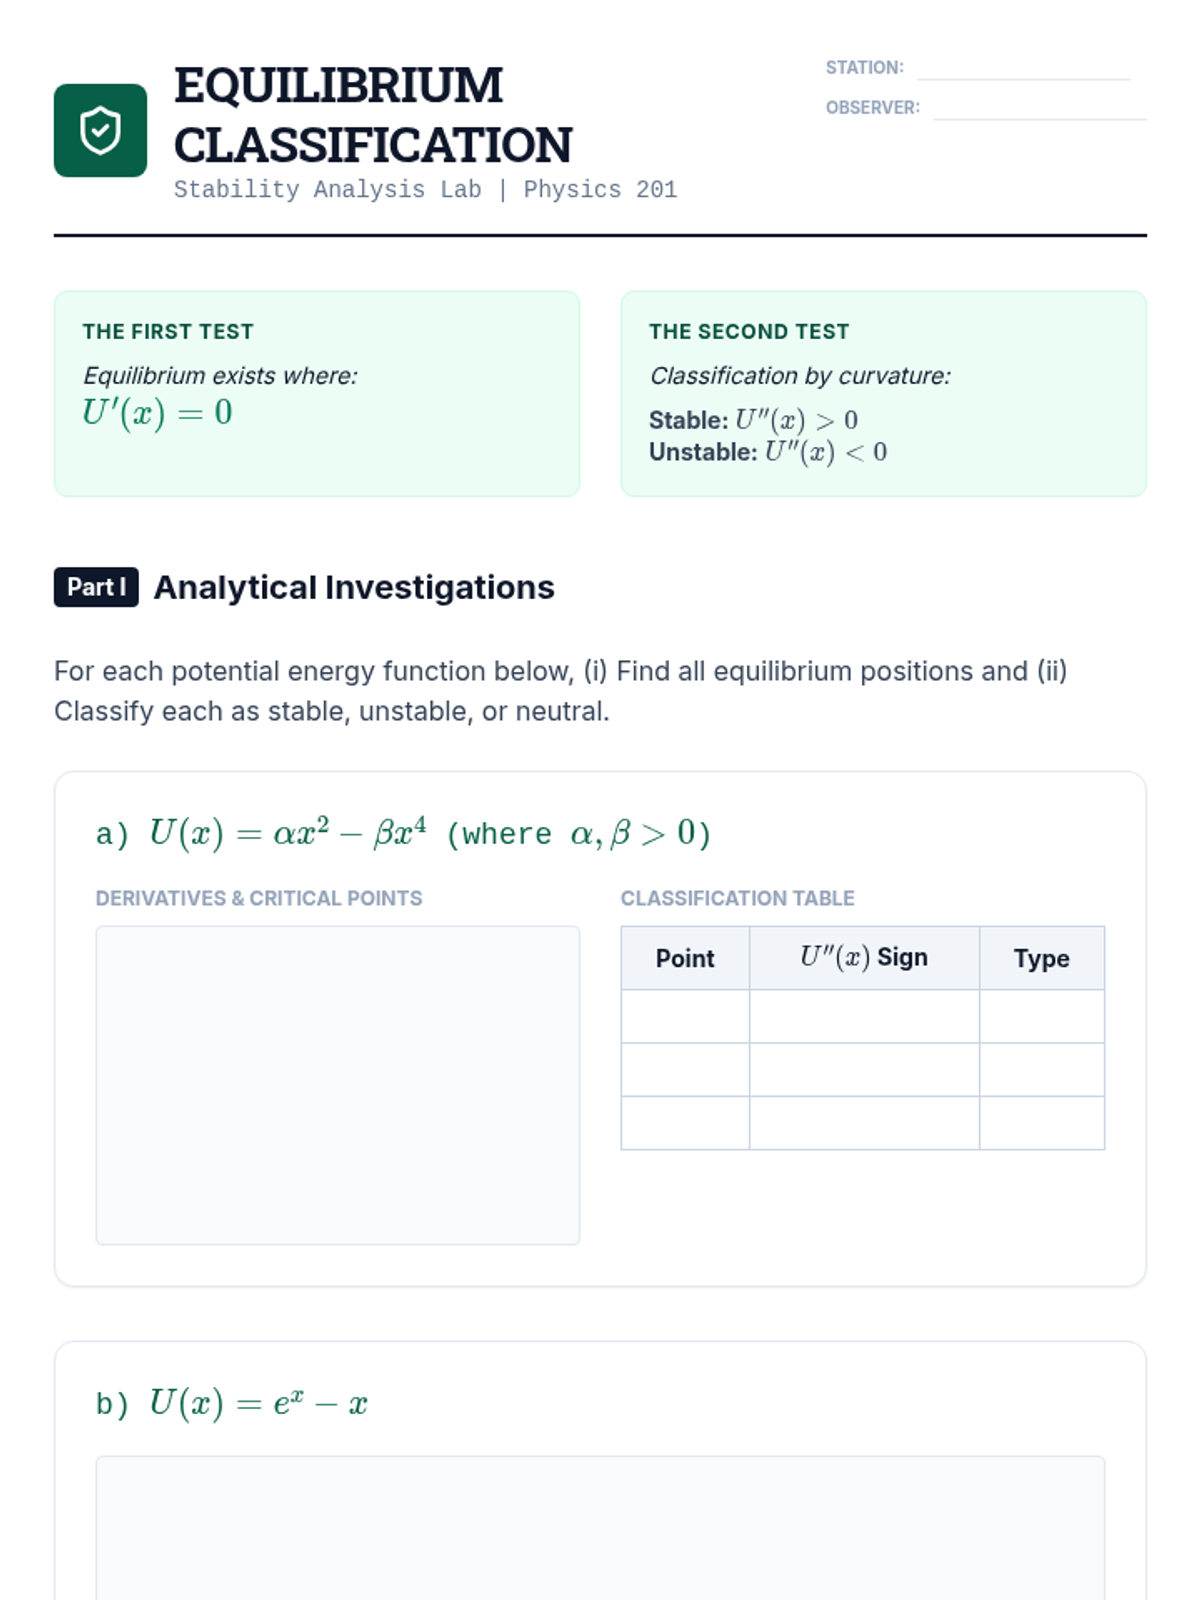This screenshot has width=1200, height=1600.
Task: Click second row Point cell in table
Action: click(685, 1069)
